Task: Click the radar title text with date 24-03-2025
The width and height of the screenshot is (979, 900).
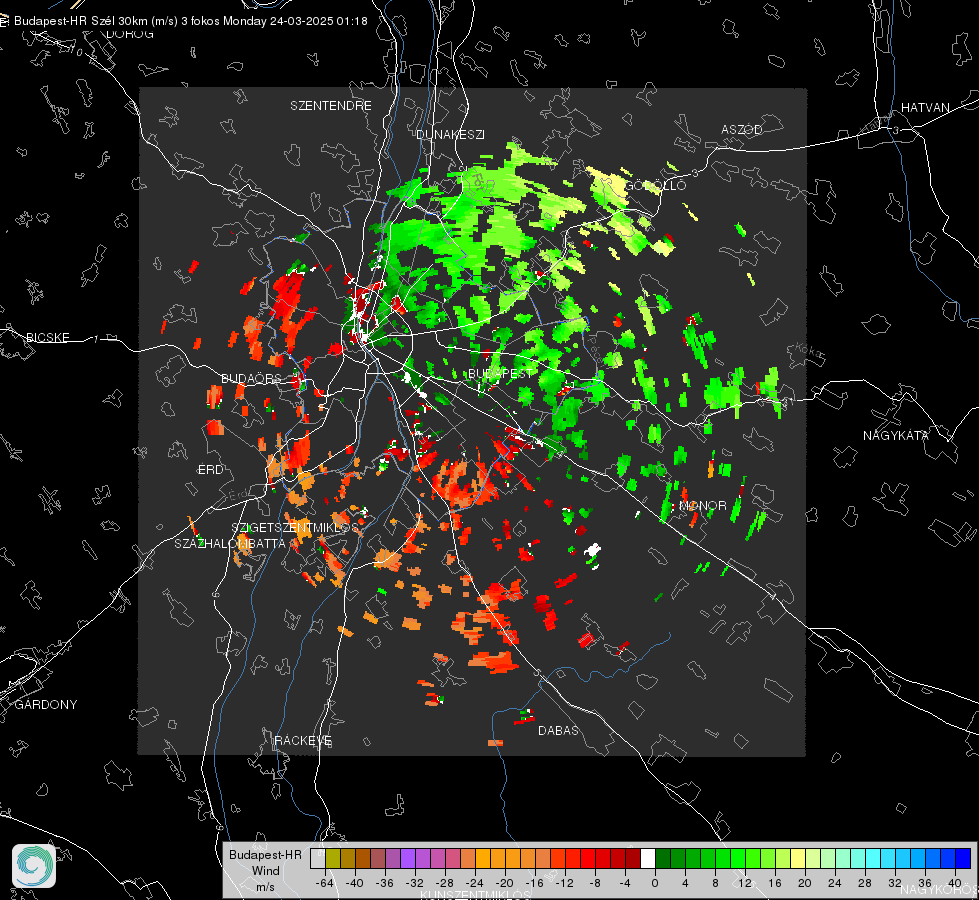Action: pos(190,21)
